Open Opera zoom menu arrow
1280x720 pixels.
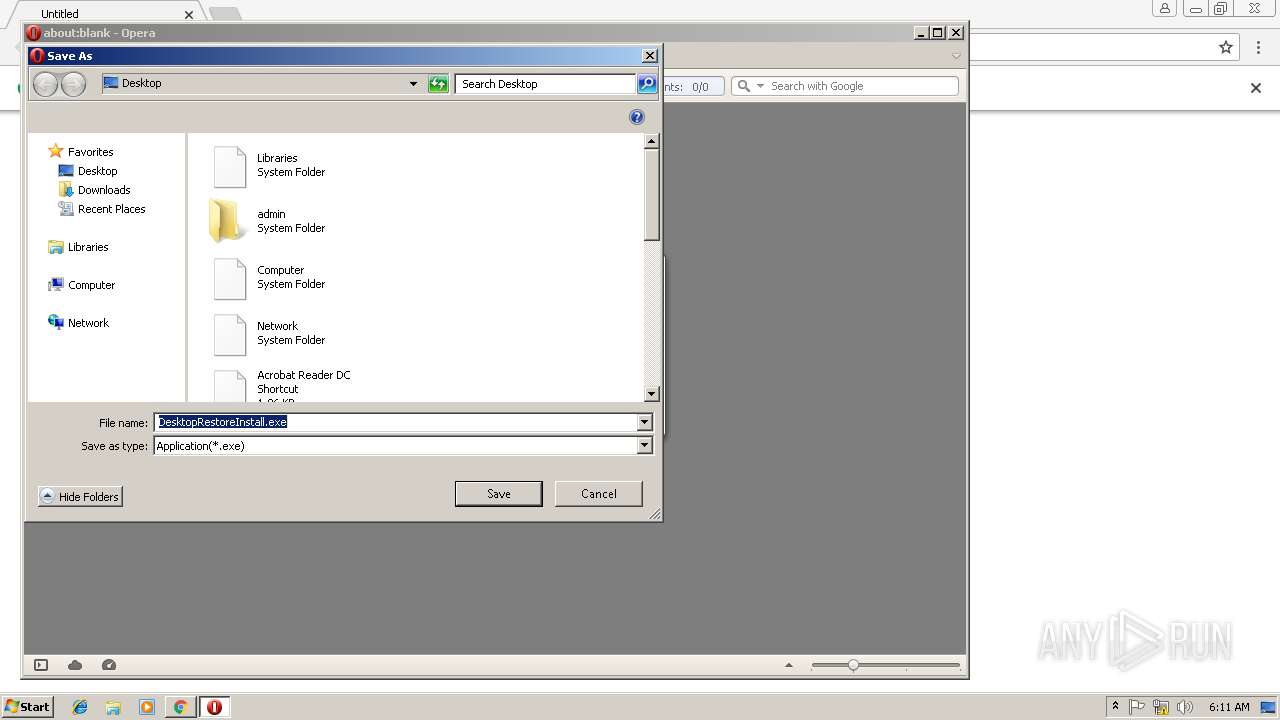(789, 665)
